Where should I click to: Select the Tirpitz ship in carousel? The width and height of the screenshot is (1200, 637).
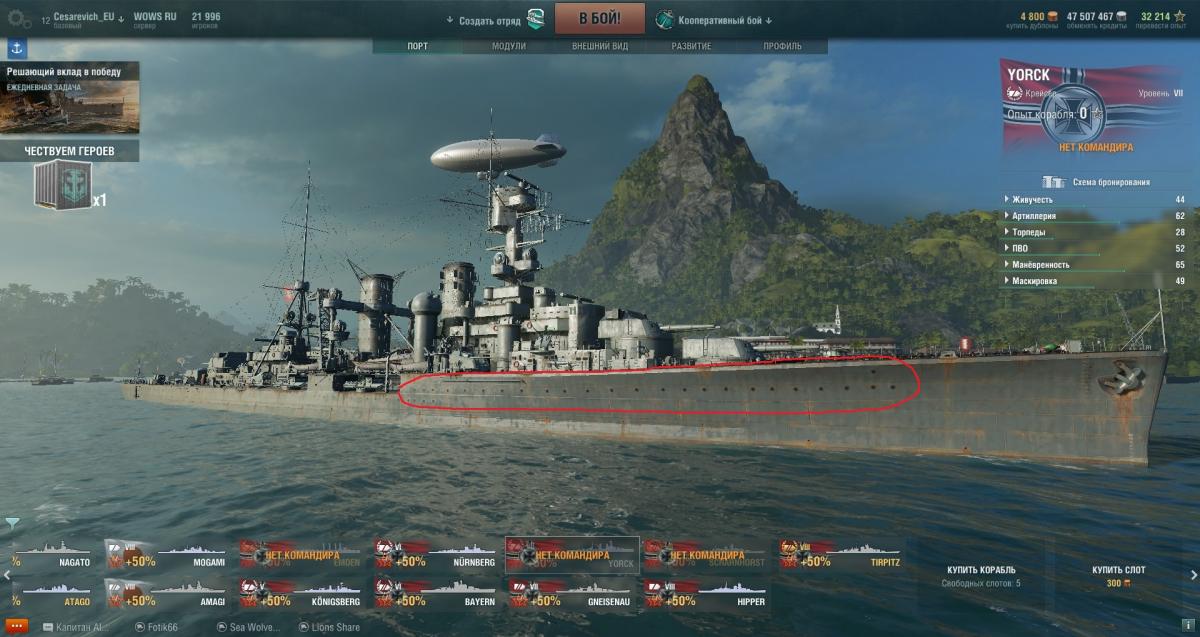tap(842, 553)
